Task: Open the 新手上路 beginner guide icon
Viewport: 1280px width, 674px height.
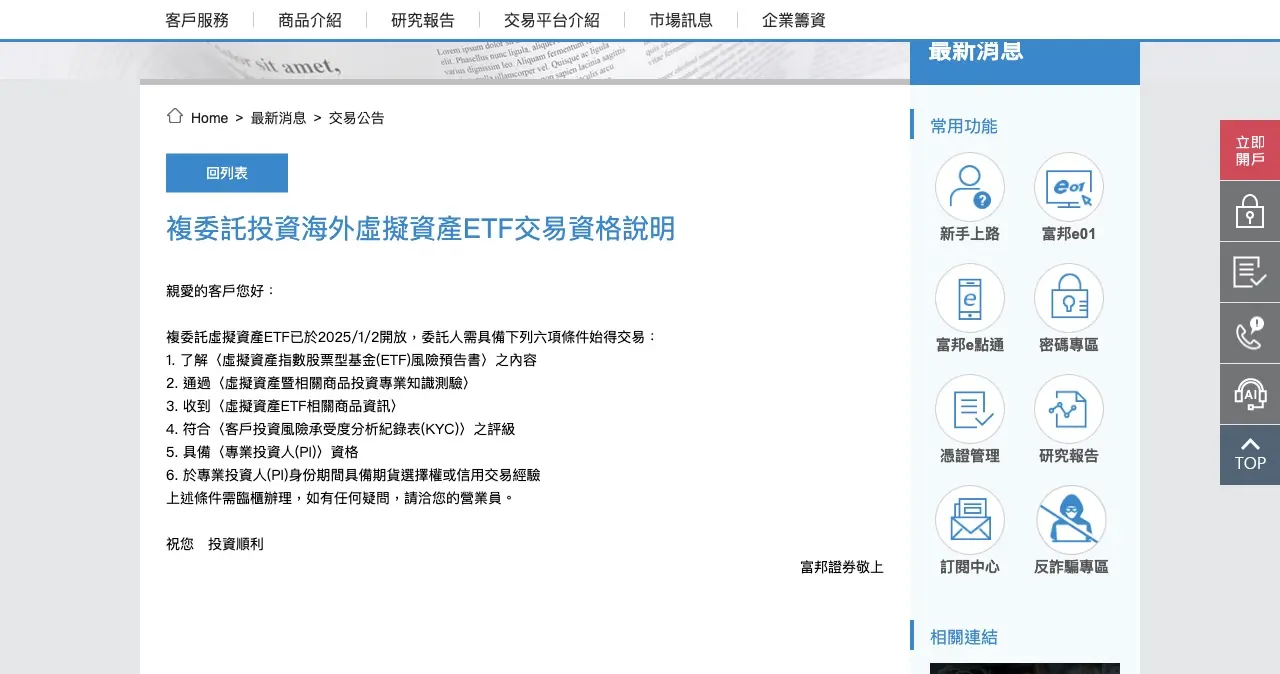Action: point(970,187)
